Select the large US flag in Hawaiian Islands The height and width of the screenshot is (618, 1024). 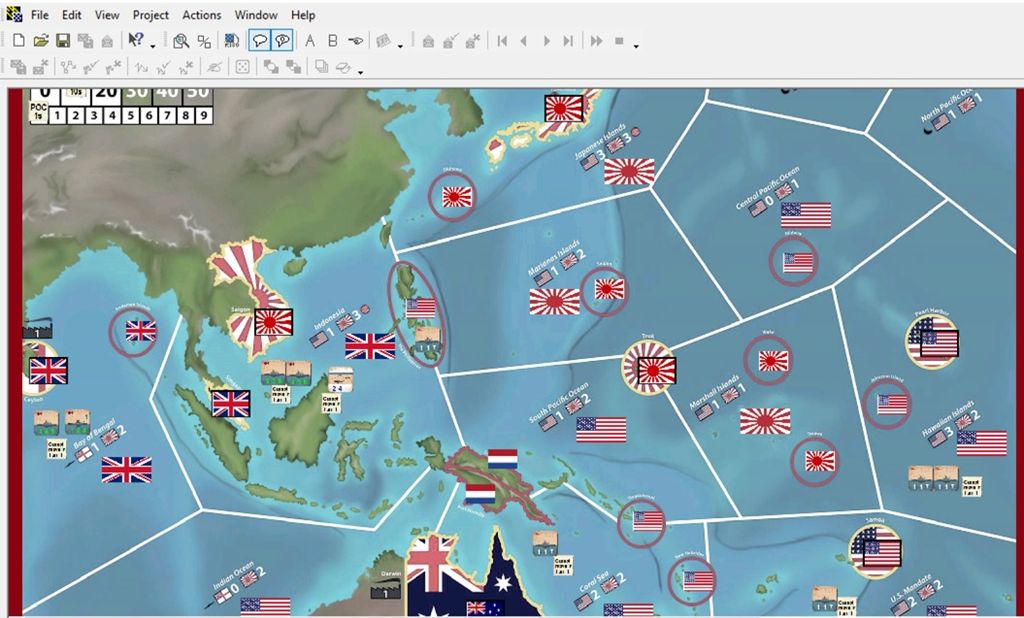[982, 443]
